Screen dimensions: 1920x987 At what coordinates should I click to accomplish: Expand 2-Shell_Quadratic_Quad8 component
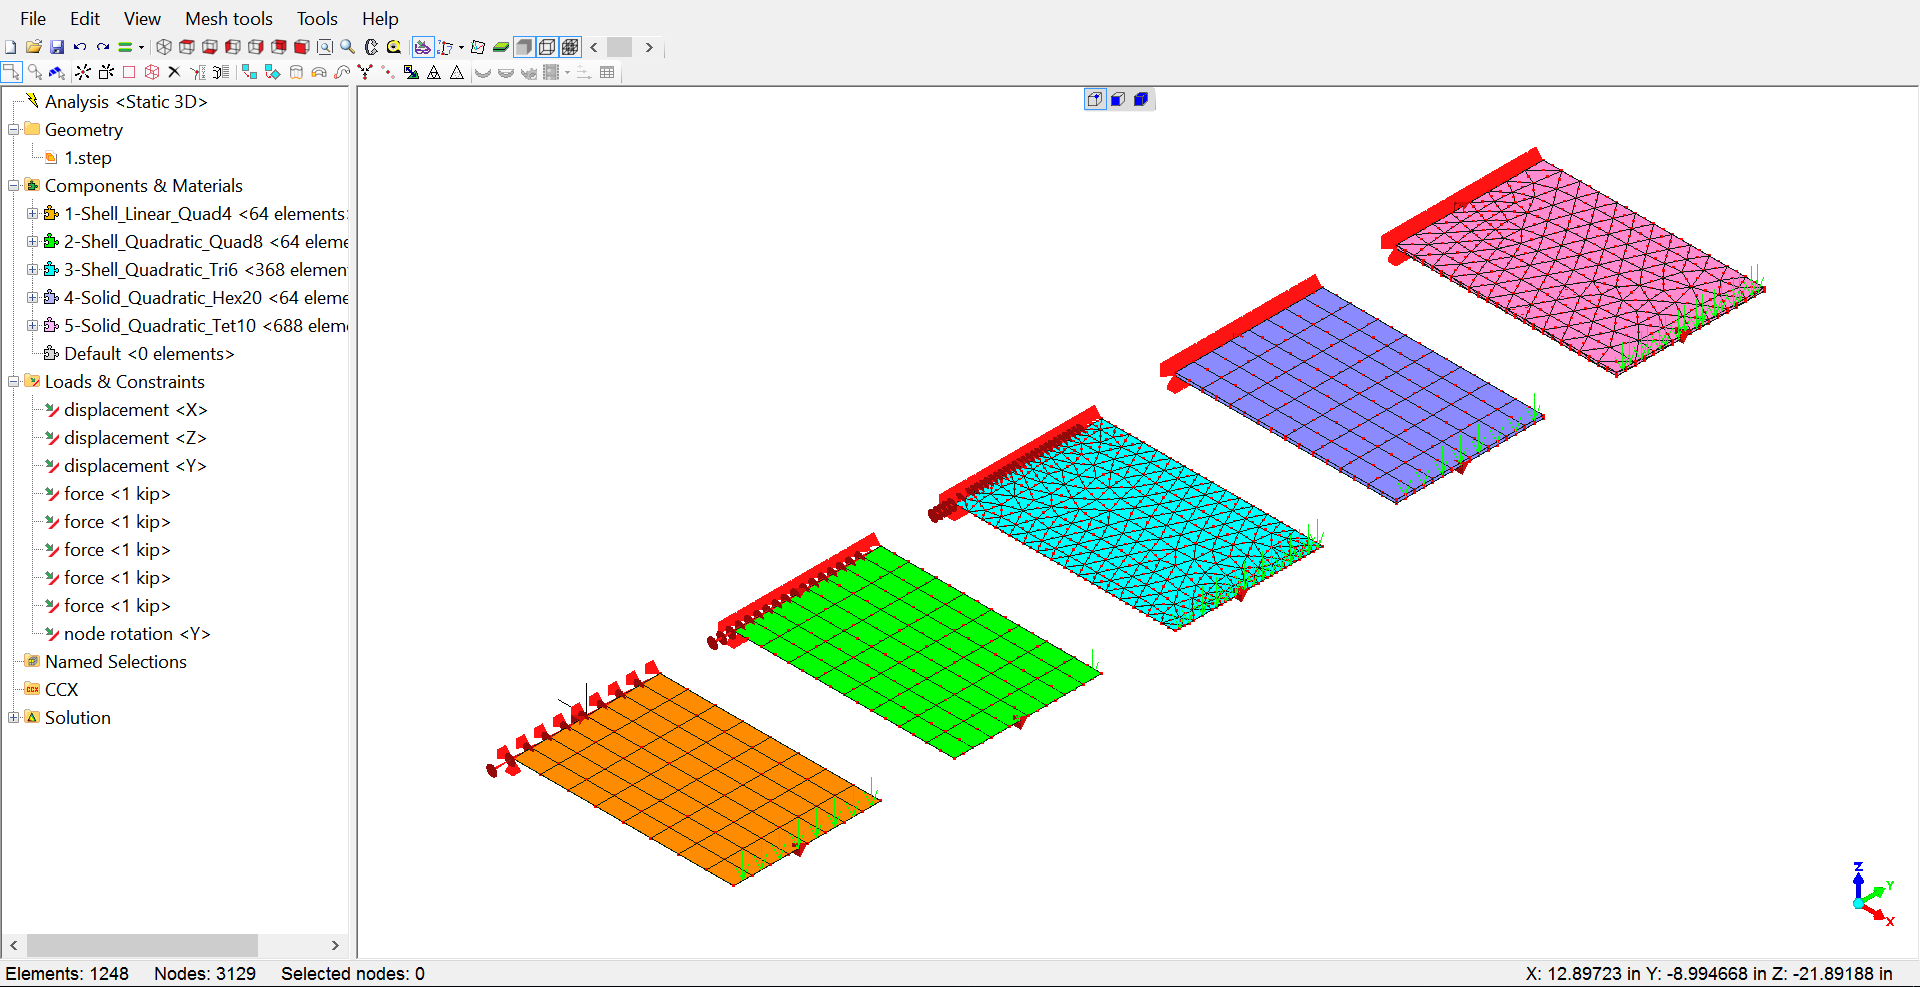point(32,241)
